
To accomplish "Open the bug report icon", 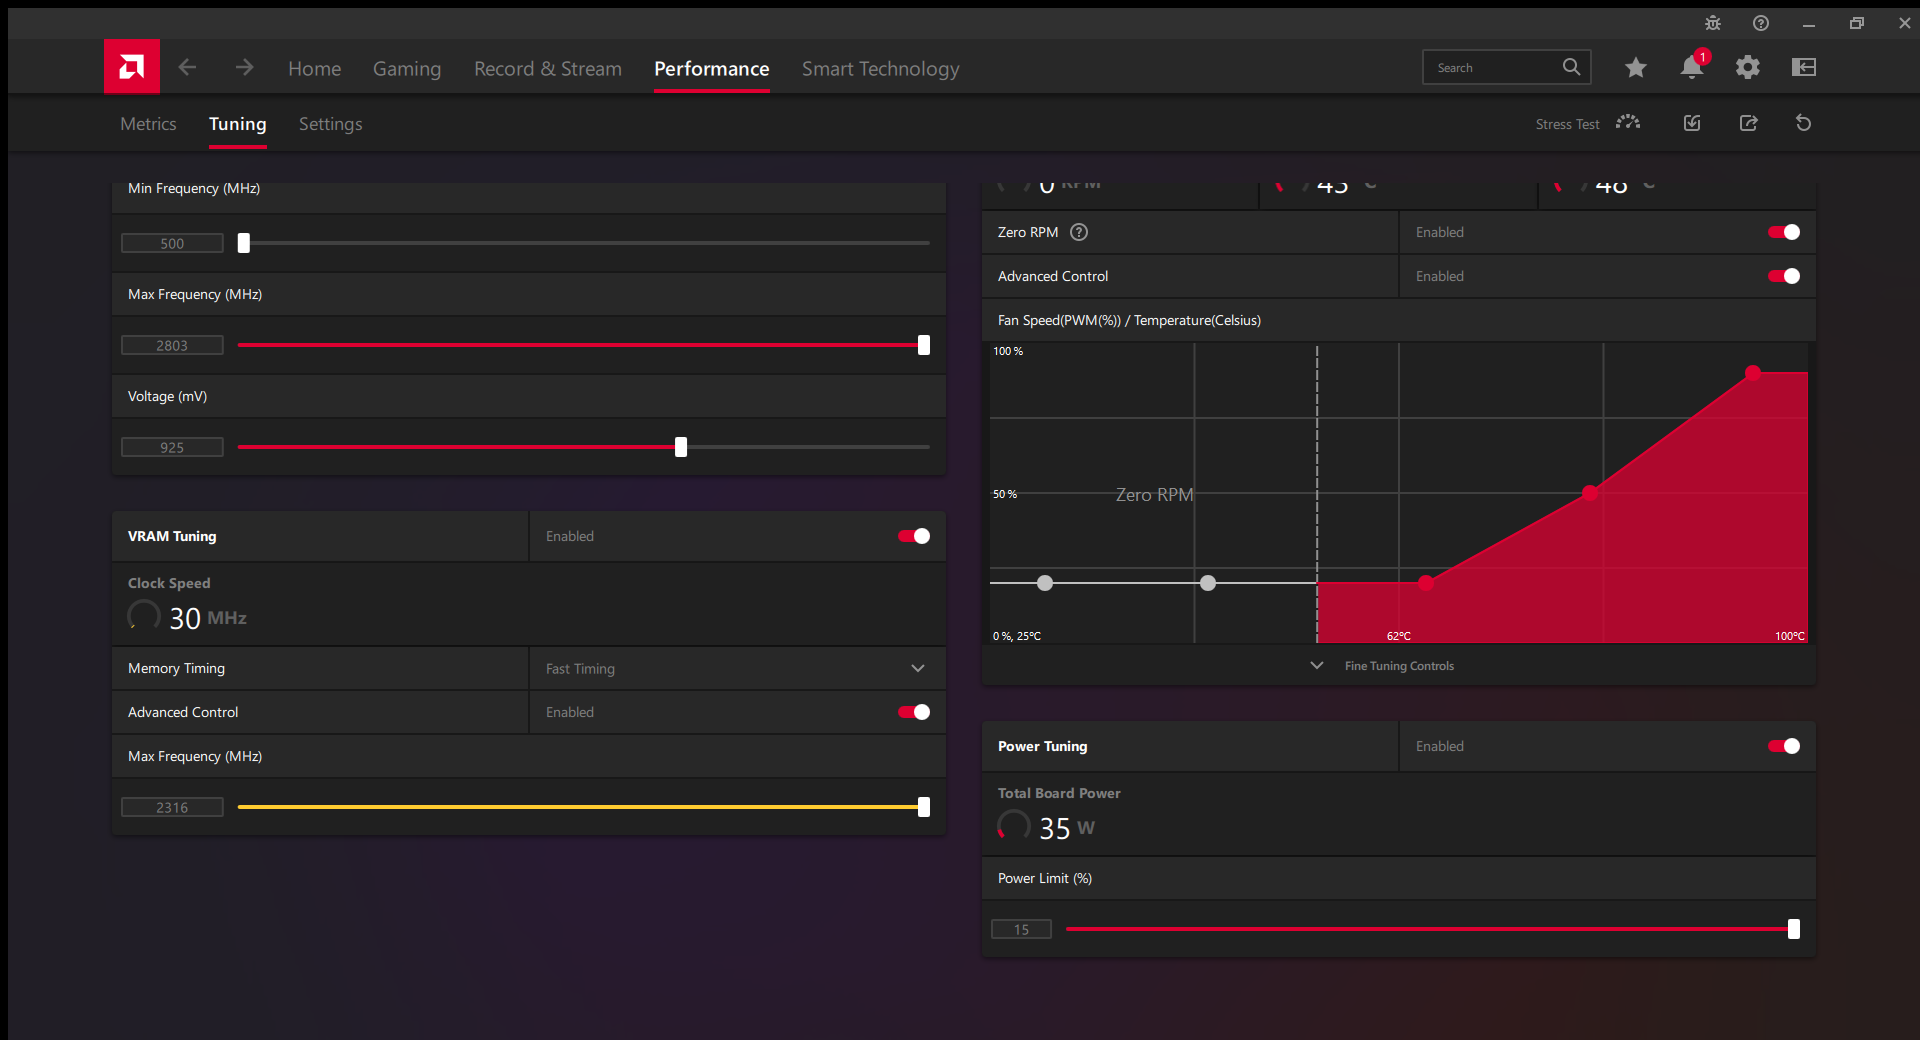I will 1713,23.
